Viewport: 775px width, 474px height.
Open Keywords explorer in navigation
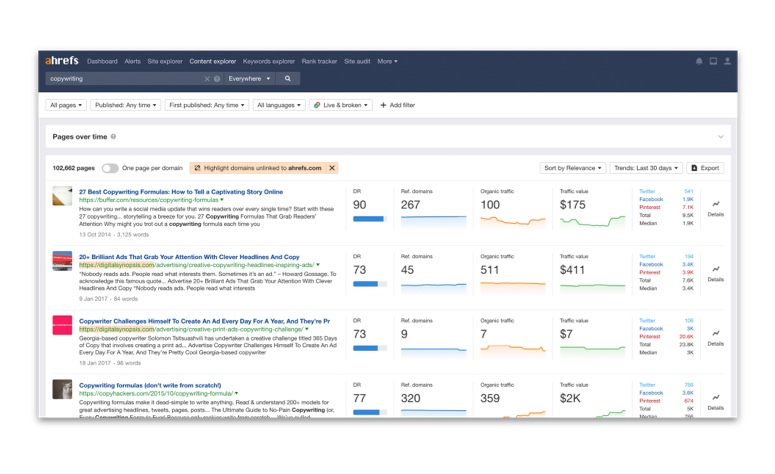tap(269, 61)
